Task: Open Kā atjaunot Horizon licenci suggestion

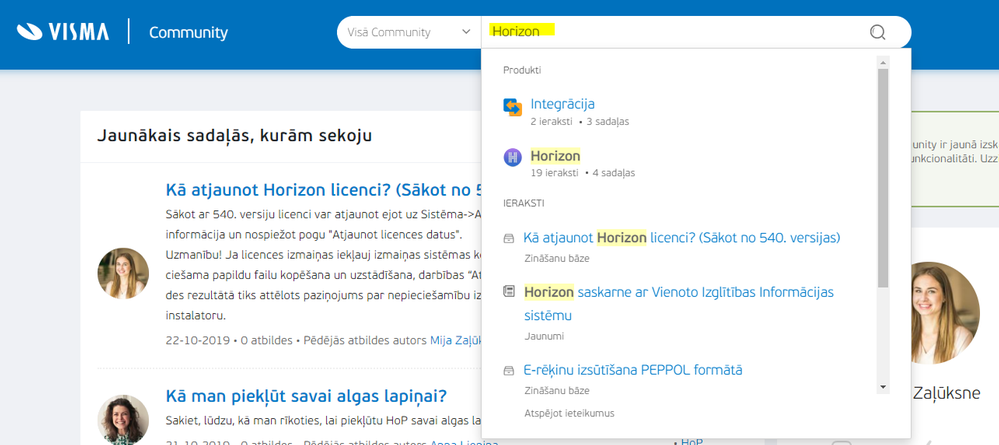Action: [682, 238]
